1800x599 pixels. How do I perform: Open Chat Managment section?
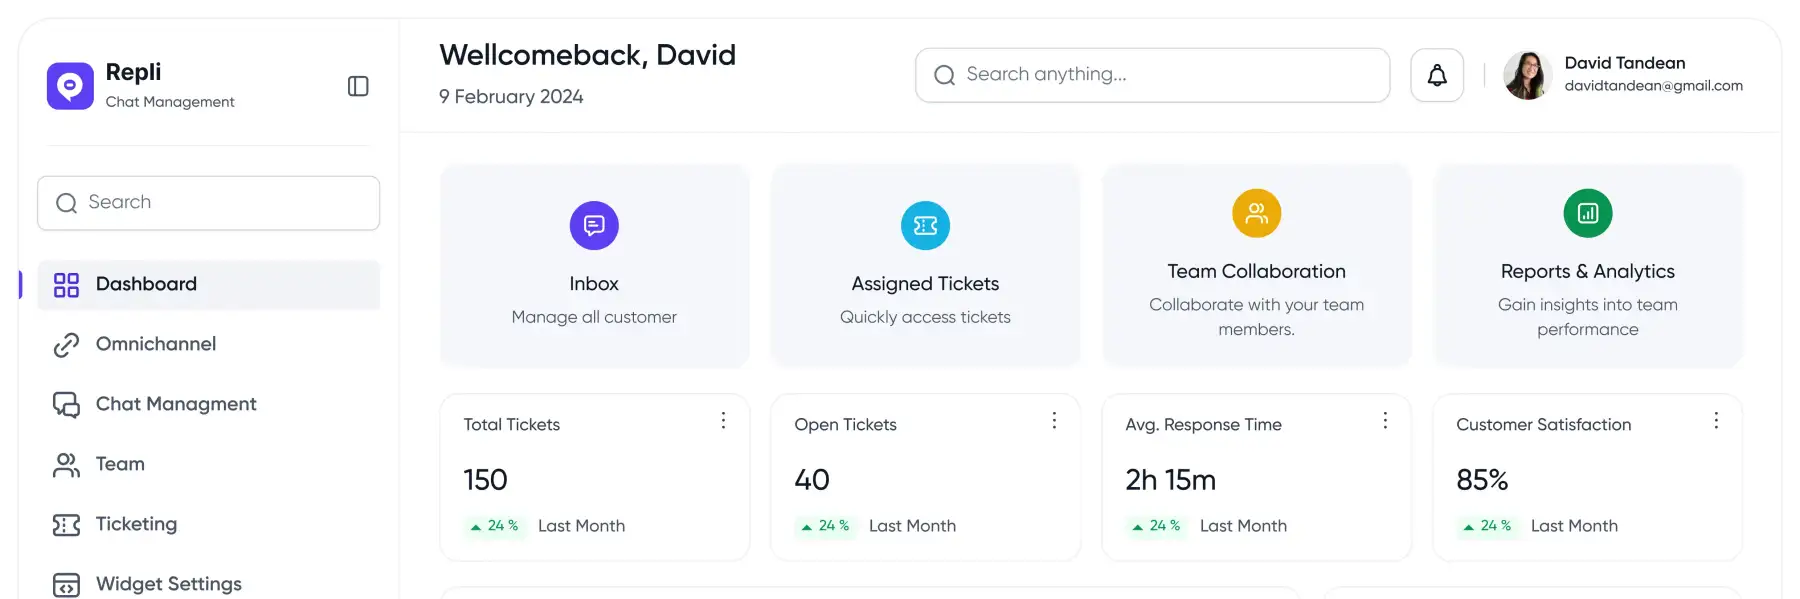[176, 404]
